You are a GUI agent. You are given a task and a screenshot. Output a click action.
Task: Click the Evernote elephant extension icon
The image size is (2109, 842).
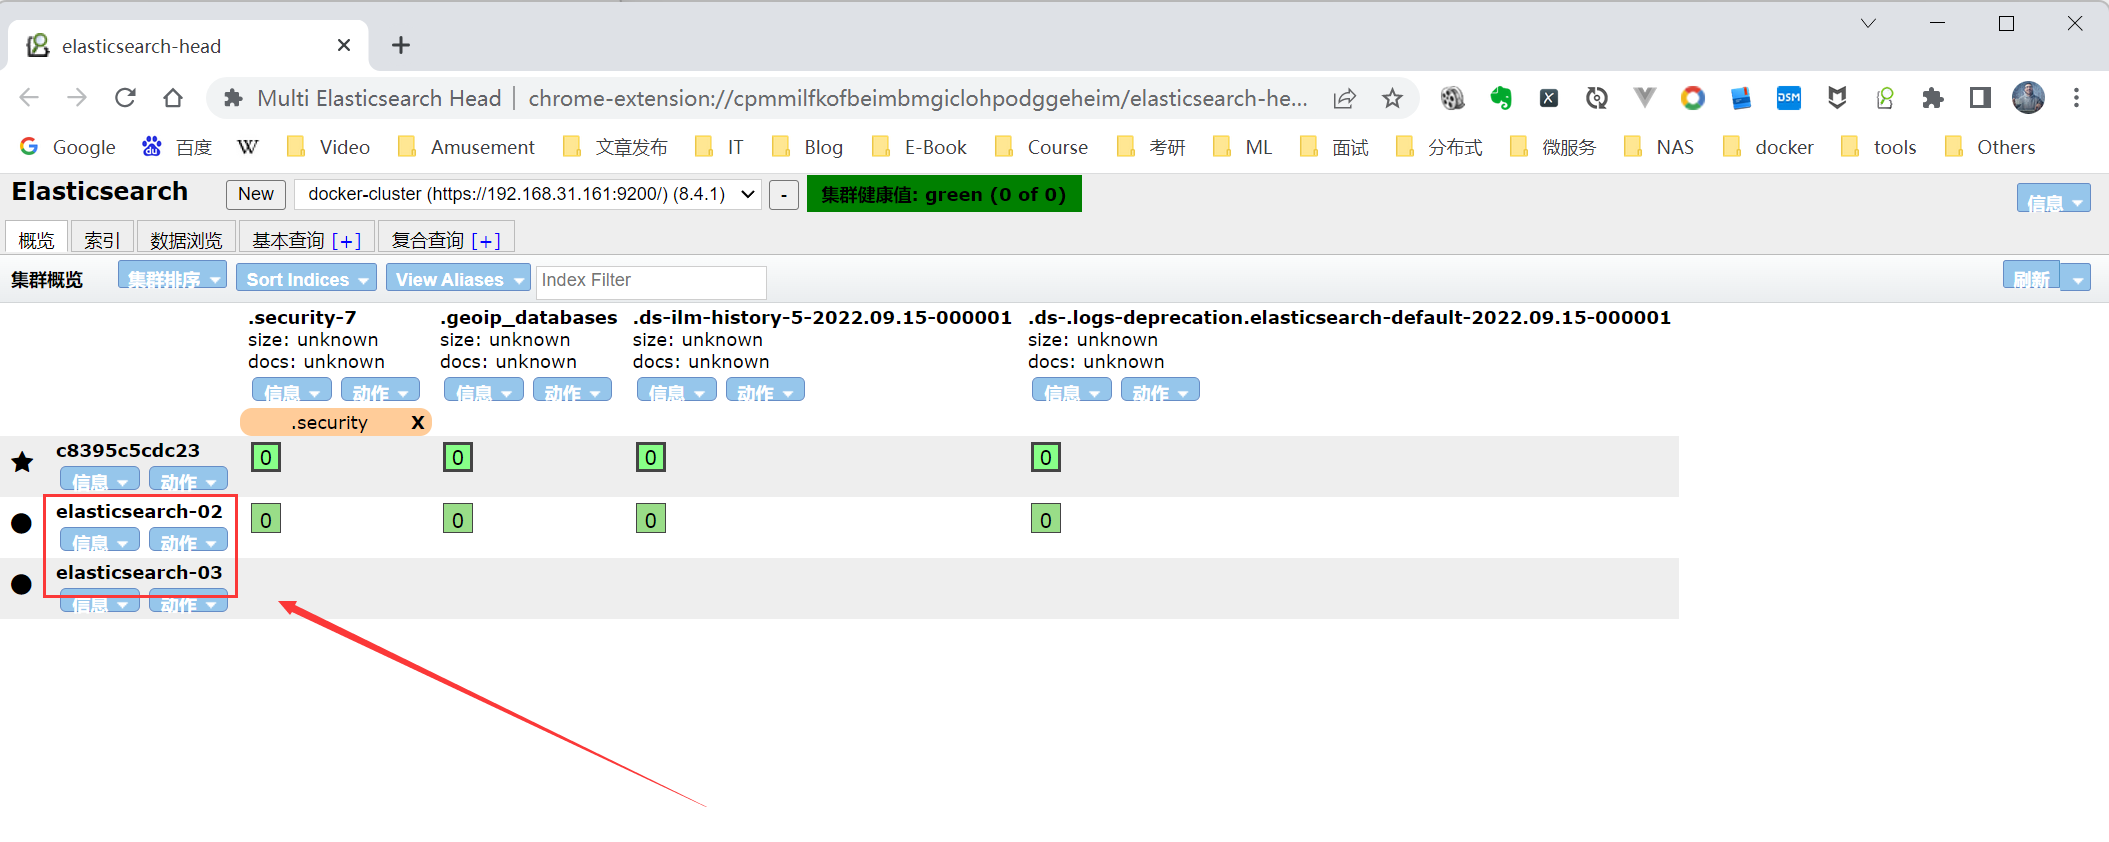(x=1500, y=98)
